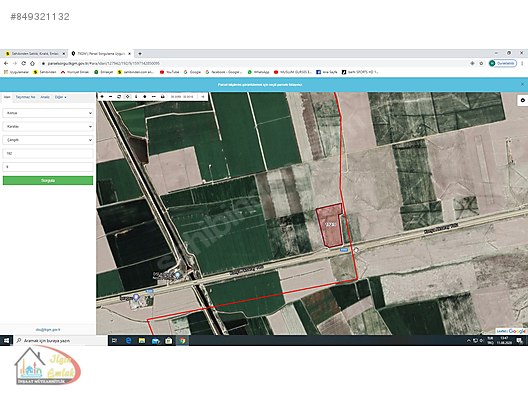Click the map settings gear icon
Image resolution: width=528 pixels, height=396 pixels.
[523, 100]
